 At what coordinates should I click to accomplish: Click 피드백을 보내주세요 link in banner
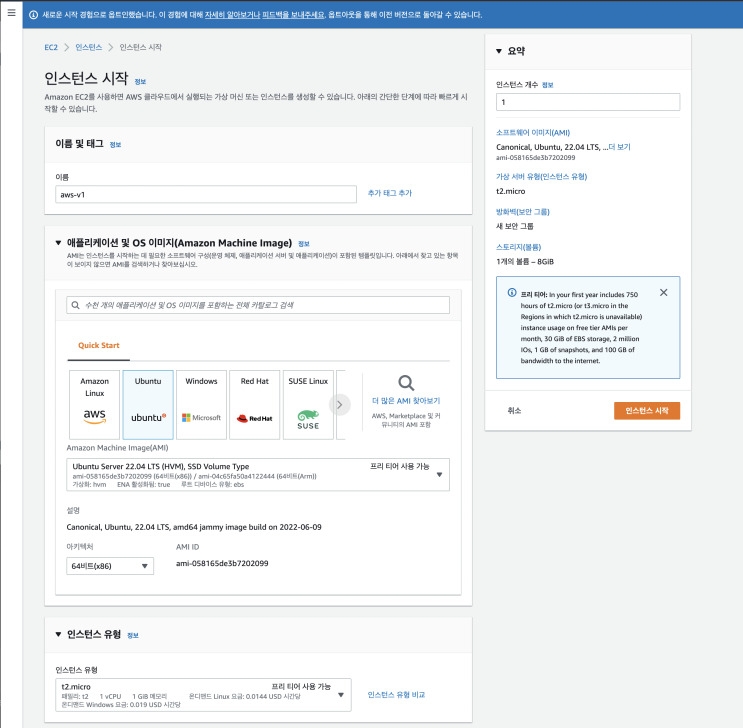(x=293, y=15)
